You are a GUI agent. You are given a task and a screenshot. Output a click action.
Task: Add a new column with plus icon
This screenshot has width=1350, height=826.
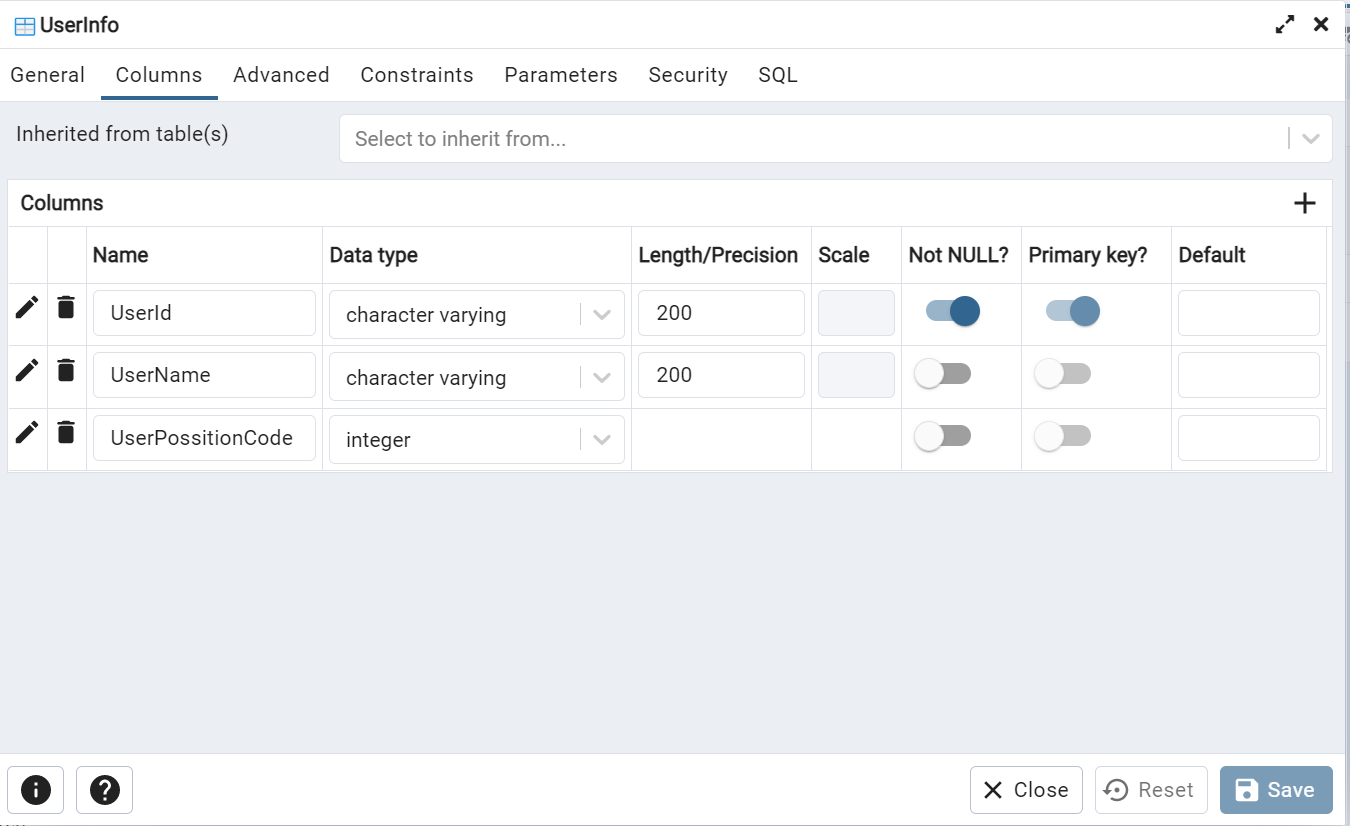tap(1304, 204)
